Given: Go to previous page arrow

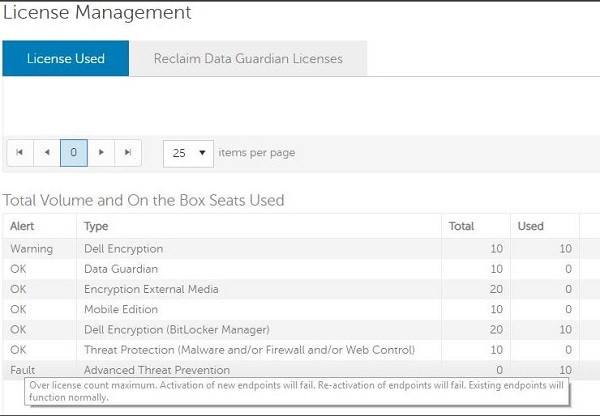Looking at the screenshot, I should [x=47, y=153].
